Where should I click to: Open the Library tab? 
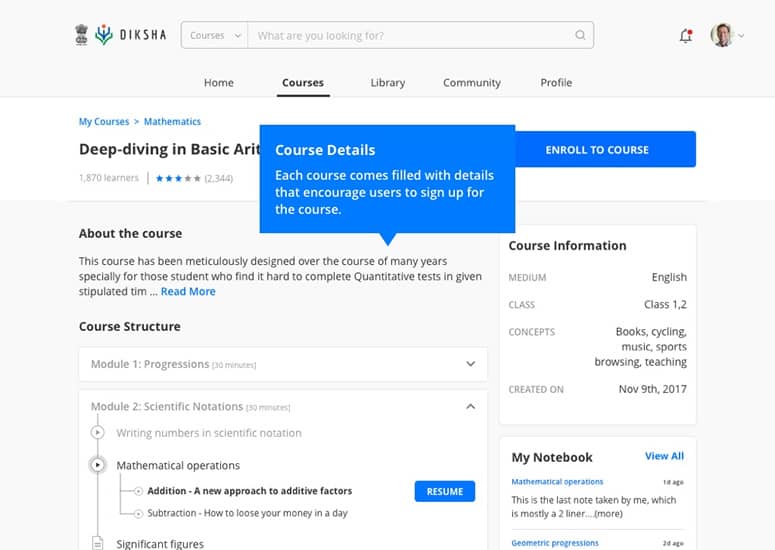pos(388,83)
